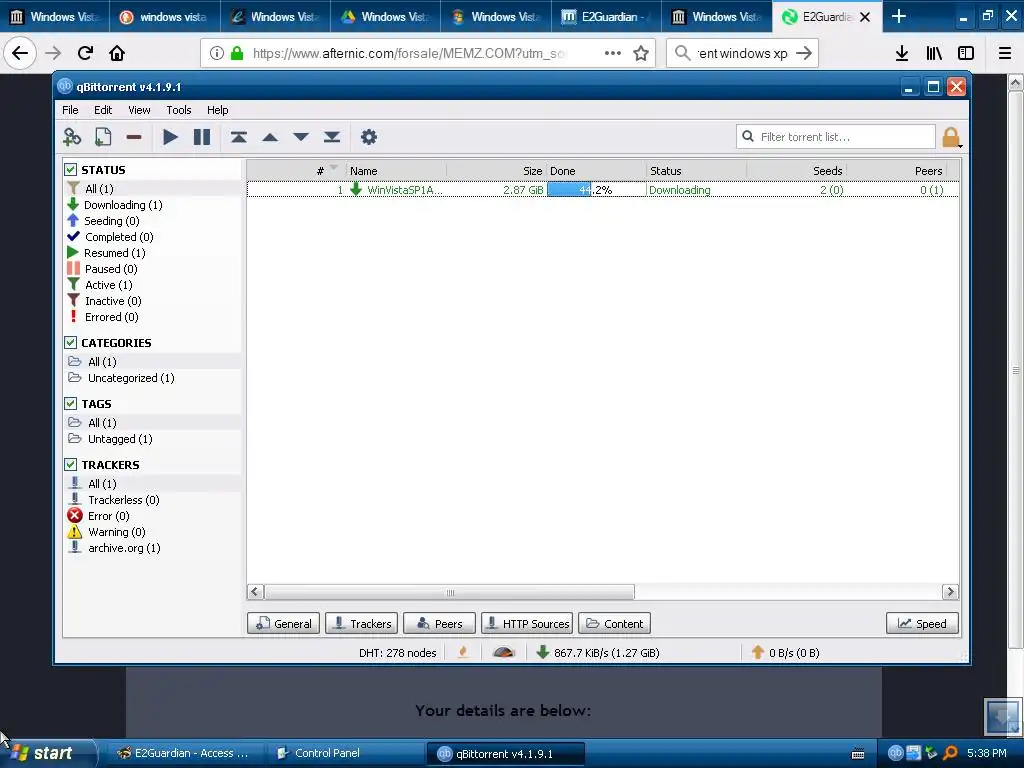Click Firefox home button
Screen dimensions: 1024x768
(x=117, y=53)
